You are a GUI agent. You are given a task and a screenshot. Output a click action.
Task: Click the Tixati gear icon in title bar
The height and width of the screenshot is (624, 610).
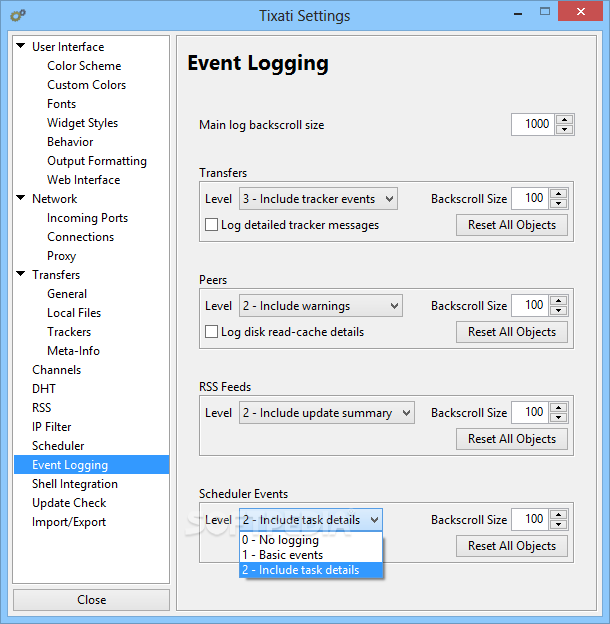tap(18, 15)
